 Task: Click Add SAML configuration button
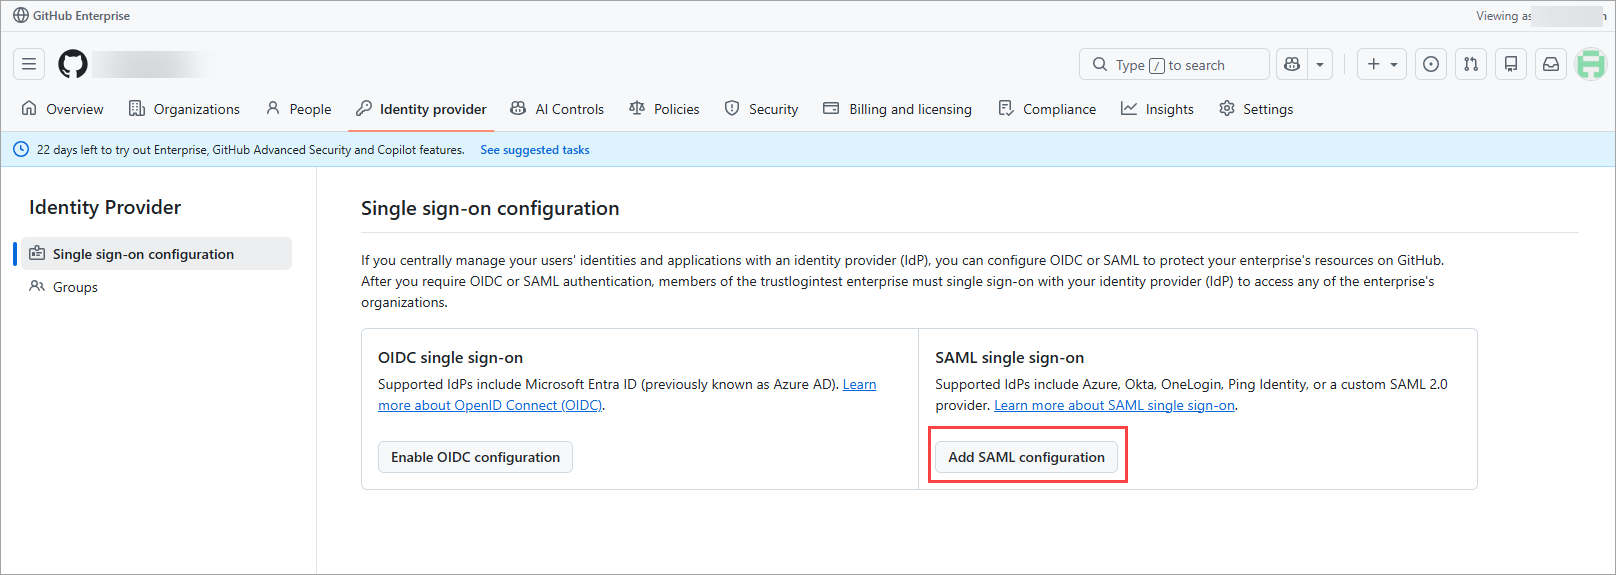pos(1026,457)
